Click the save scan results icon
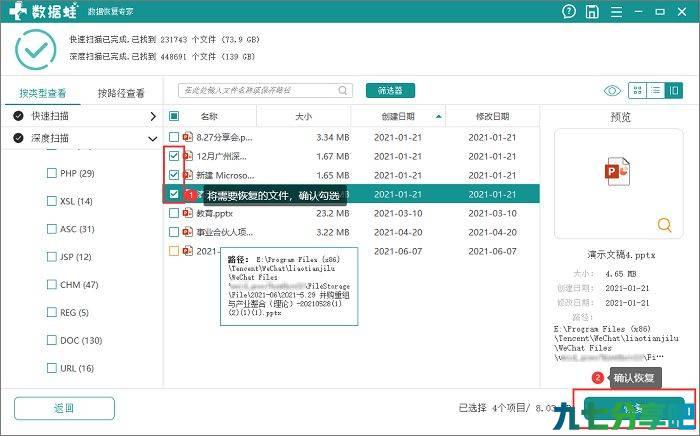Screen dimensions: 700x436 592,11
